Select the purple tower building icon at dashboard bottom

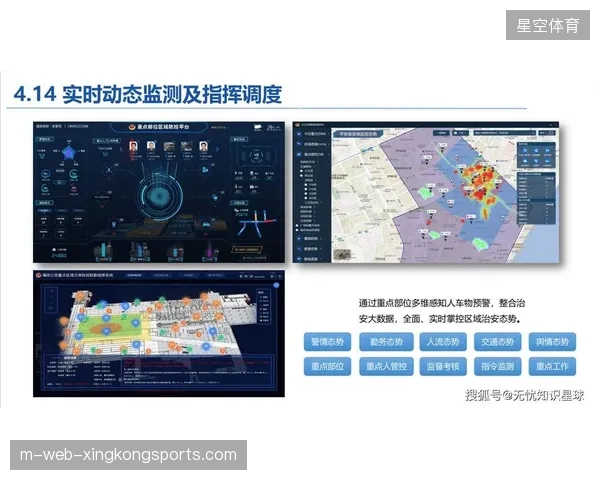pyautogui.click(x=210, y=251)
